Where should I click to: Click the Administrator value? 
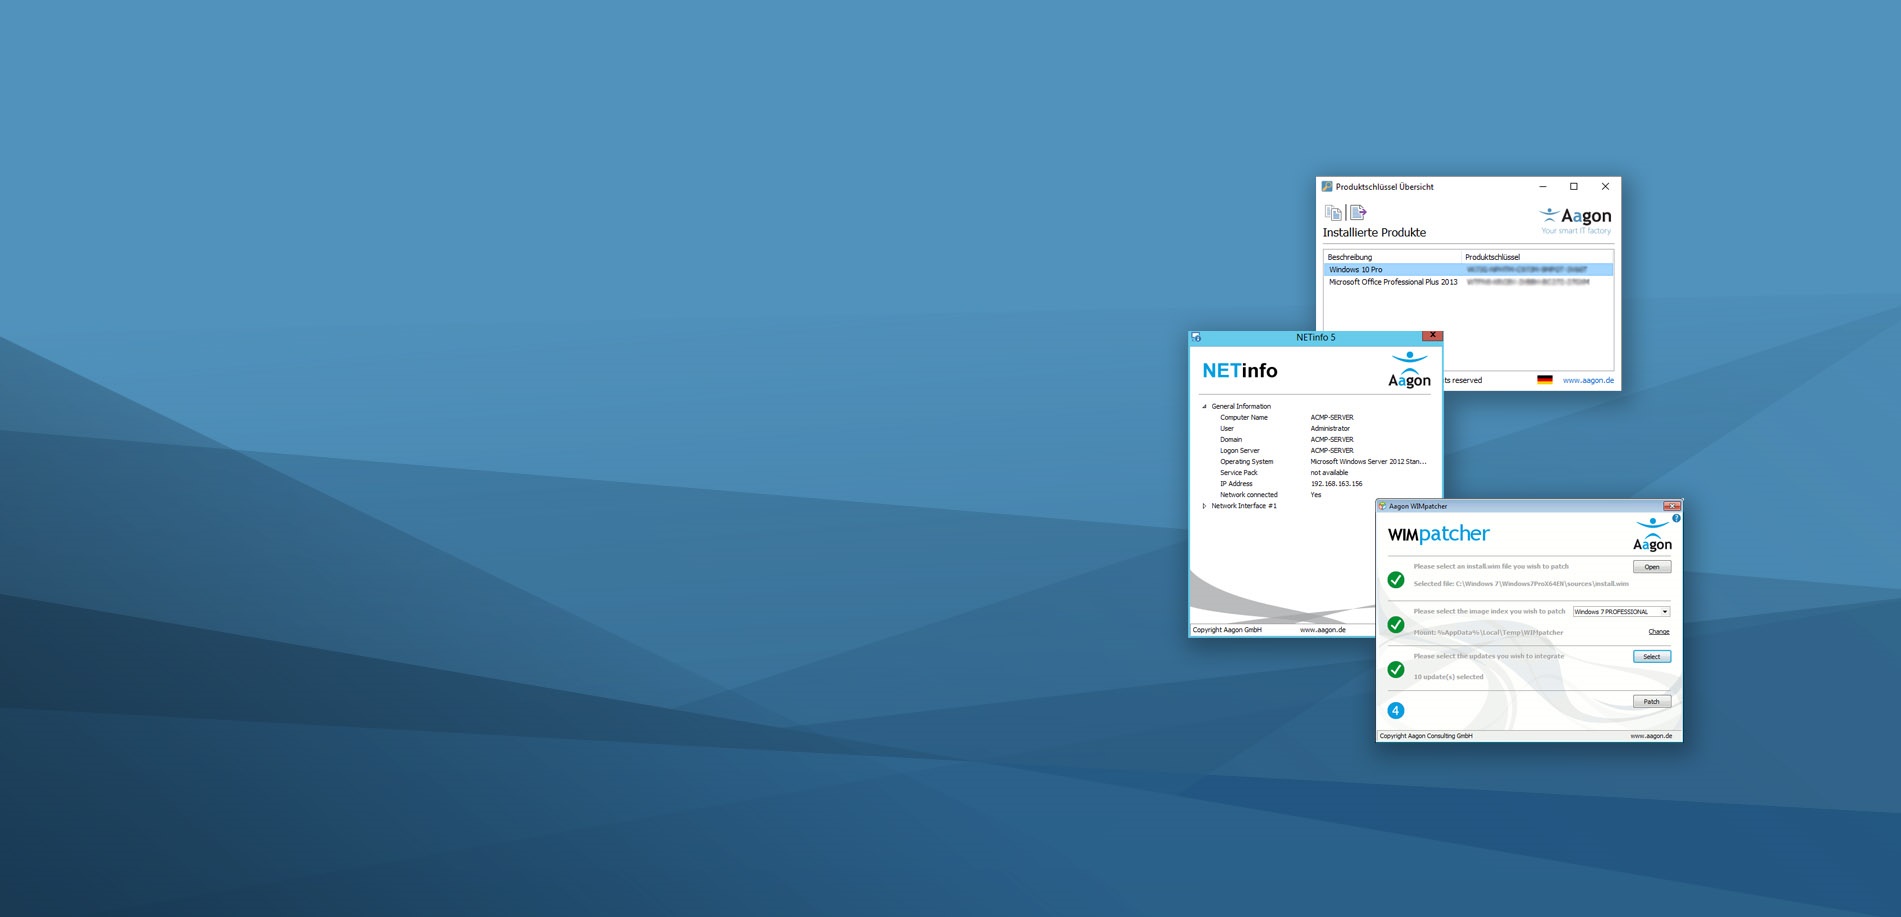[1330, 429]
